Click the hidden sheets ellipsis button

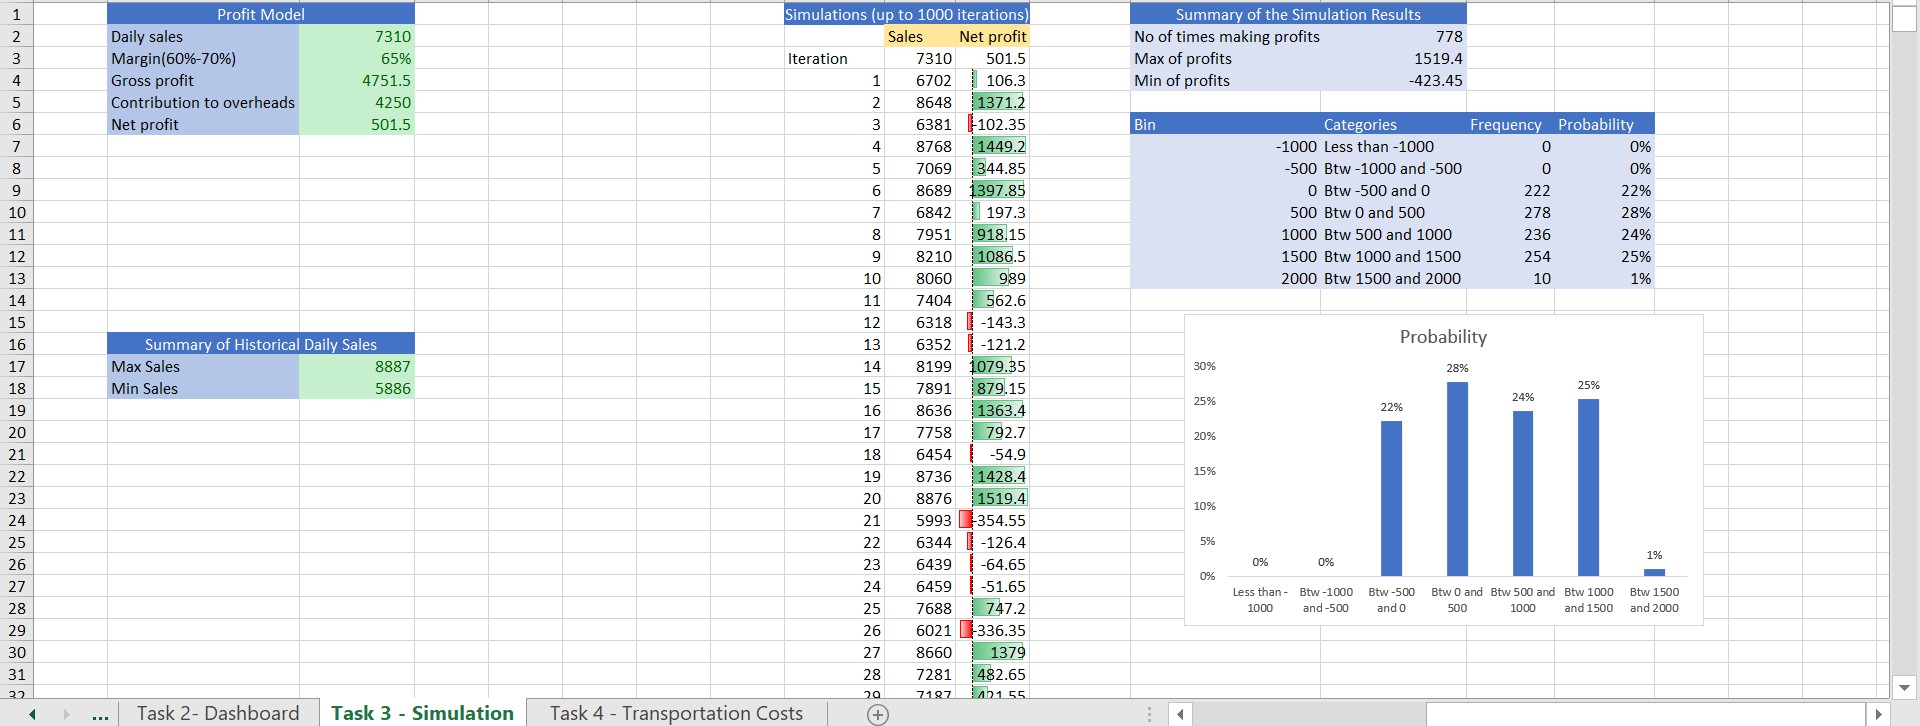100,714
